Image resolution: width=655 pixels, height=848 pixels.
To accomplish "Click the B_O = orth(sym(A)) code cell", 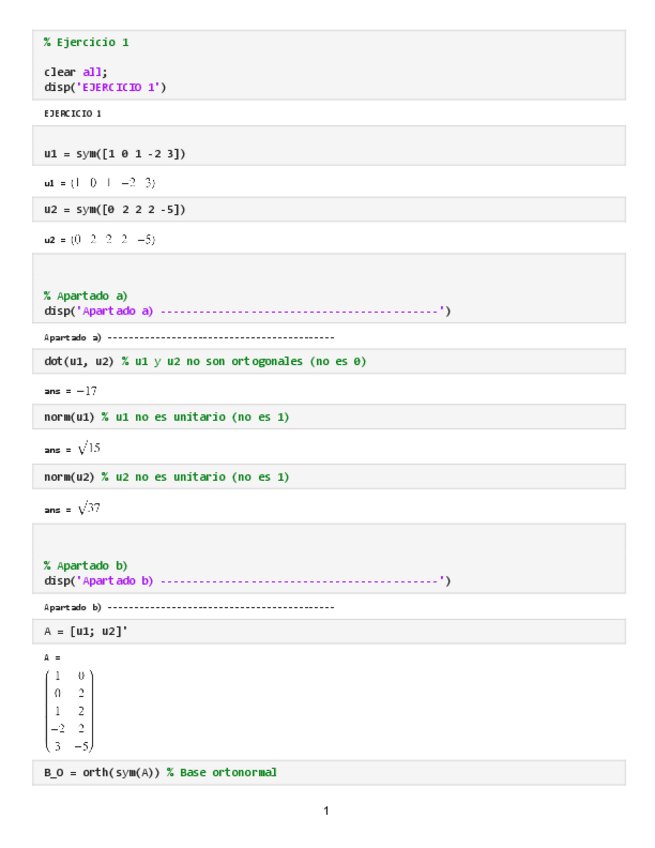I will [160, 773].
